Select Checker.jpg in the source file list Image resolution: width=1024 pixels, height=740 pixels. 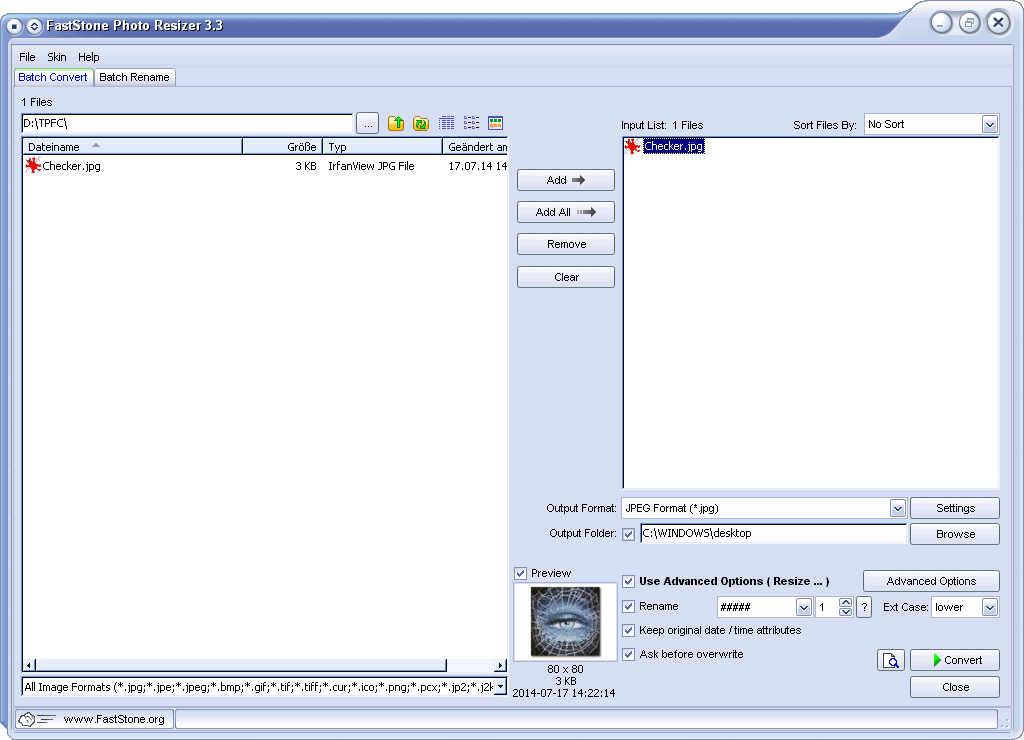(71, 166)
